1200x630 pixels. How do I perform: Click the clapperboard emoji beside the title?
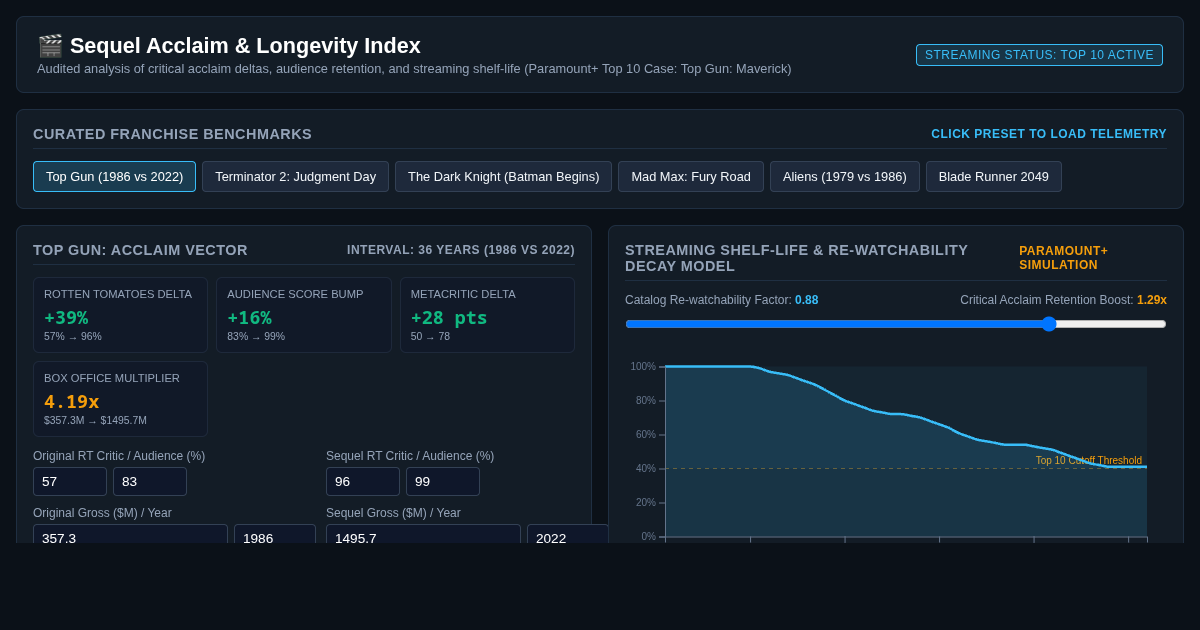pyautogui.click(x=50, y=46)
